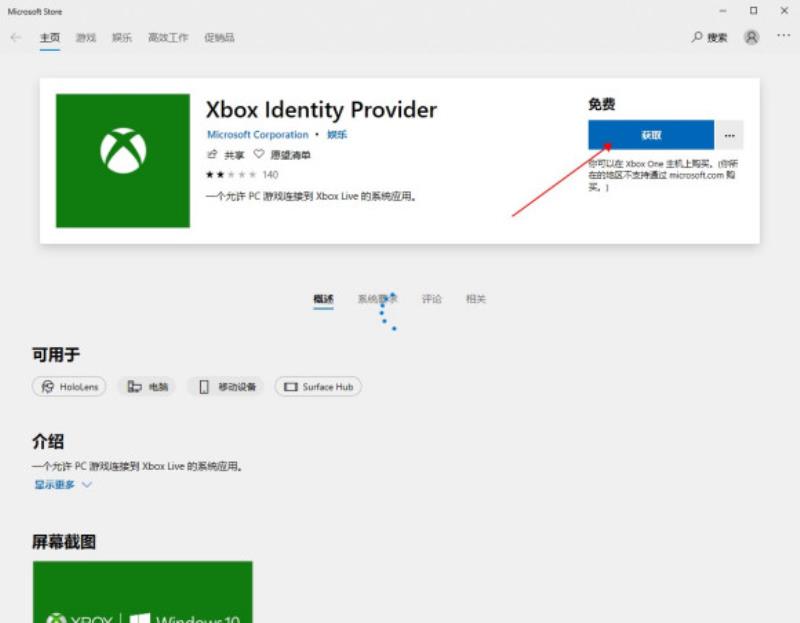Click the green Xbox app logo
This screenshot has height=623, width=800.
tap(123, 161)
